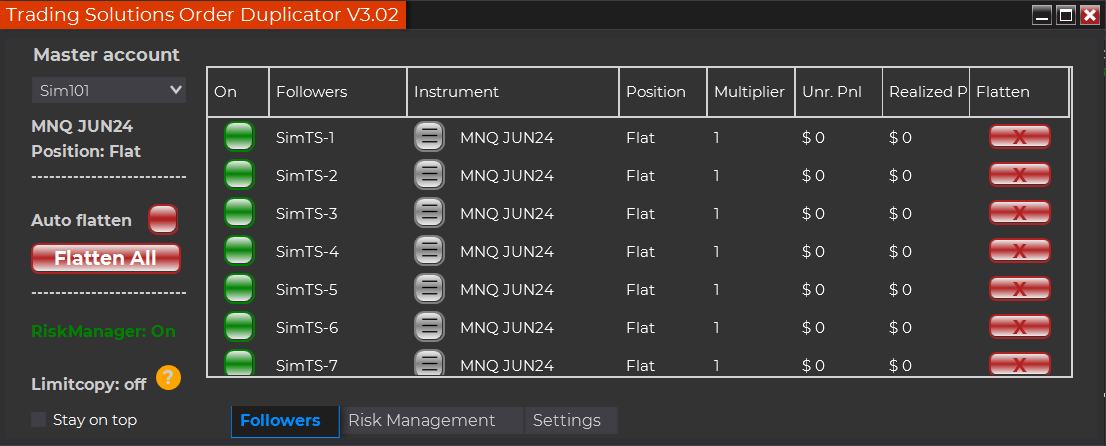The width and height of the screenshot is (1106, 446).
Task: Open the Settings tab
Action: point(567,421)
